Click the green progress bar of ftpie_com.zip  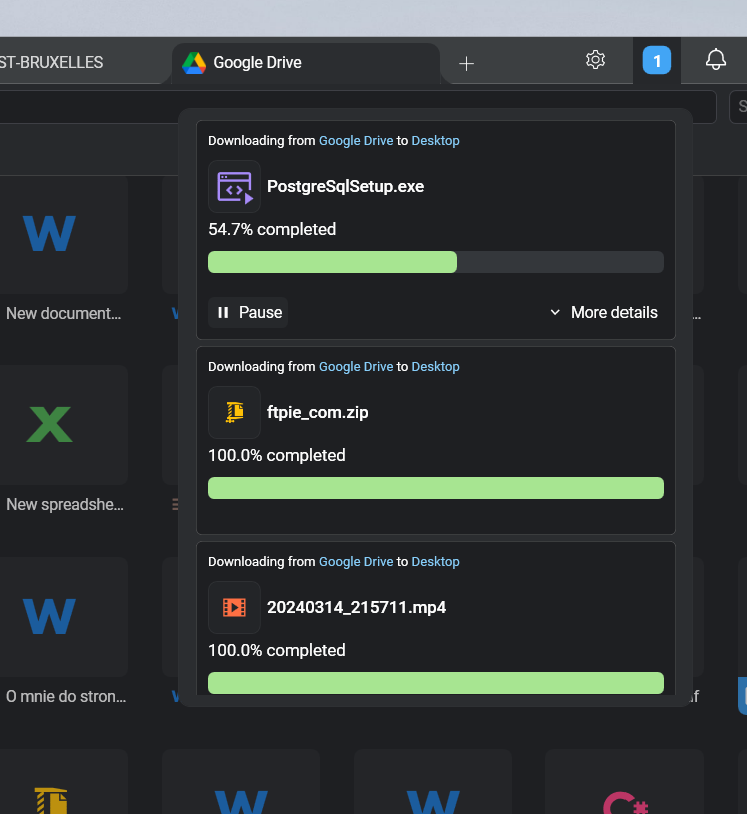(x=435, y=487)
